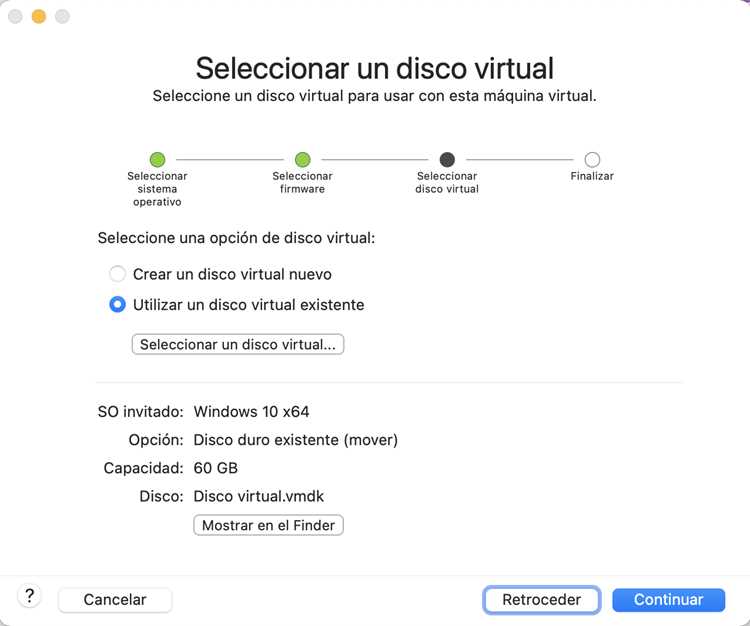Click 'Seleccione una opción de disco virtual:' label
750x626 pixels.
[x=236, y=238]
